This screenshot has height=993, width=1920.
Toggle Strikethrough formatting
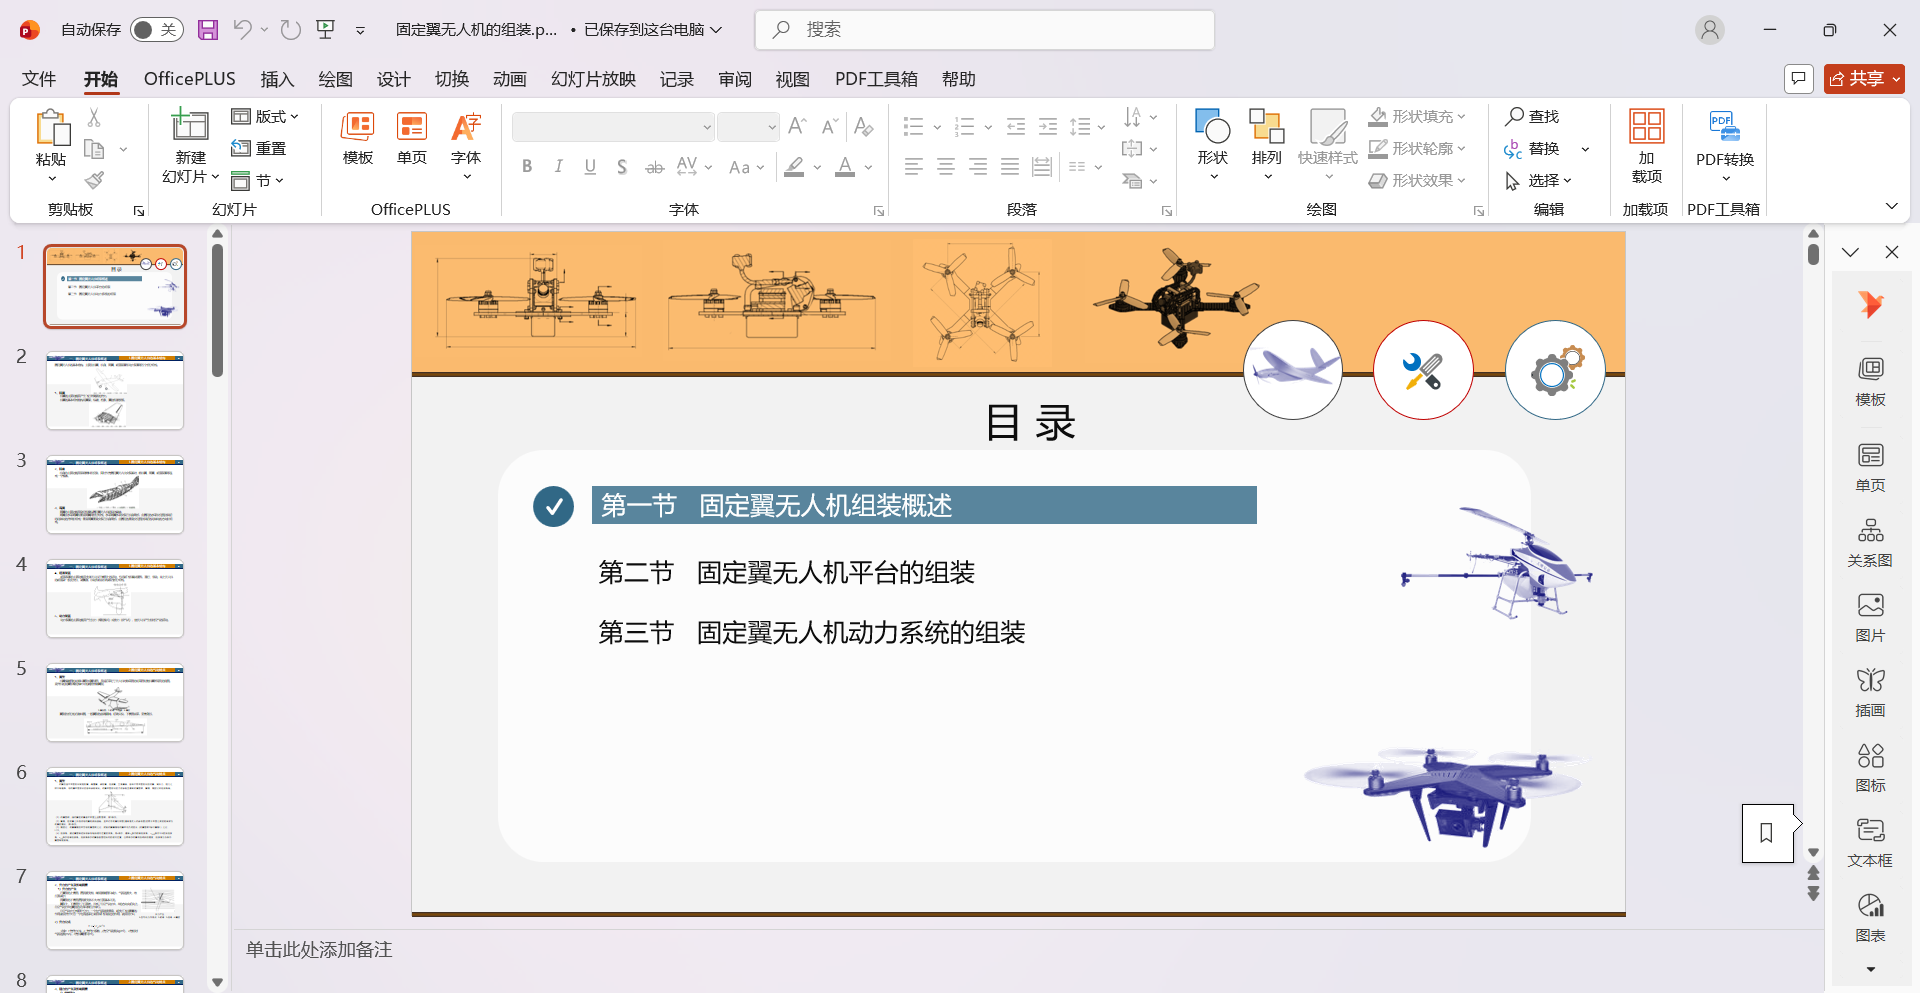pos(654,167)
